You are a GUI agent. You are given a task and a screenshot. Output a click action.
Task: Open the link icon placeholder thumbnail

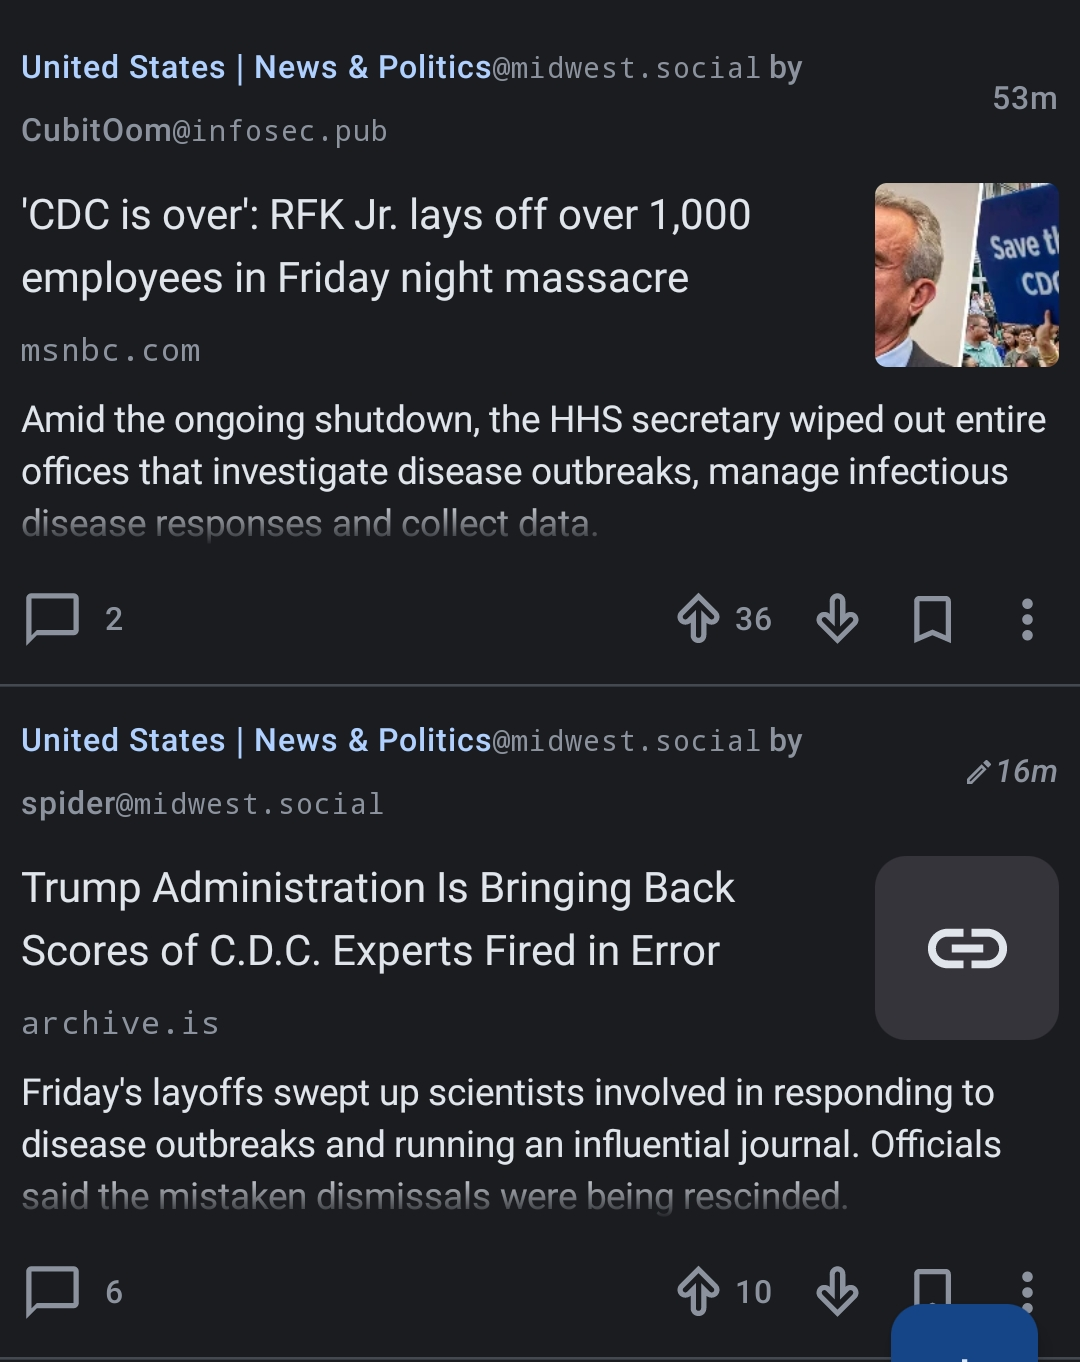coord(966,948)
